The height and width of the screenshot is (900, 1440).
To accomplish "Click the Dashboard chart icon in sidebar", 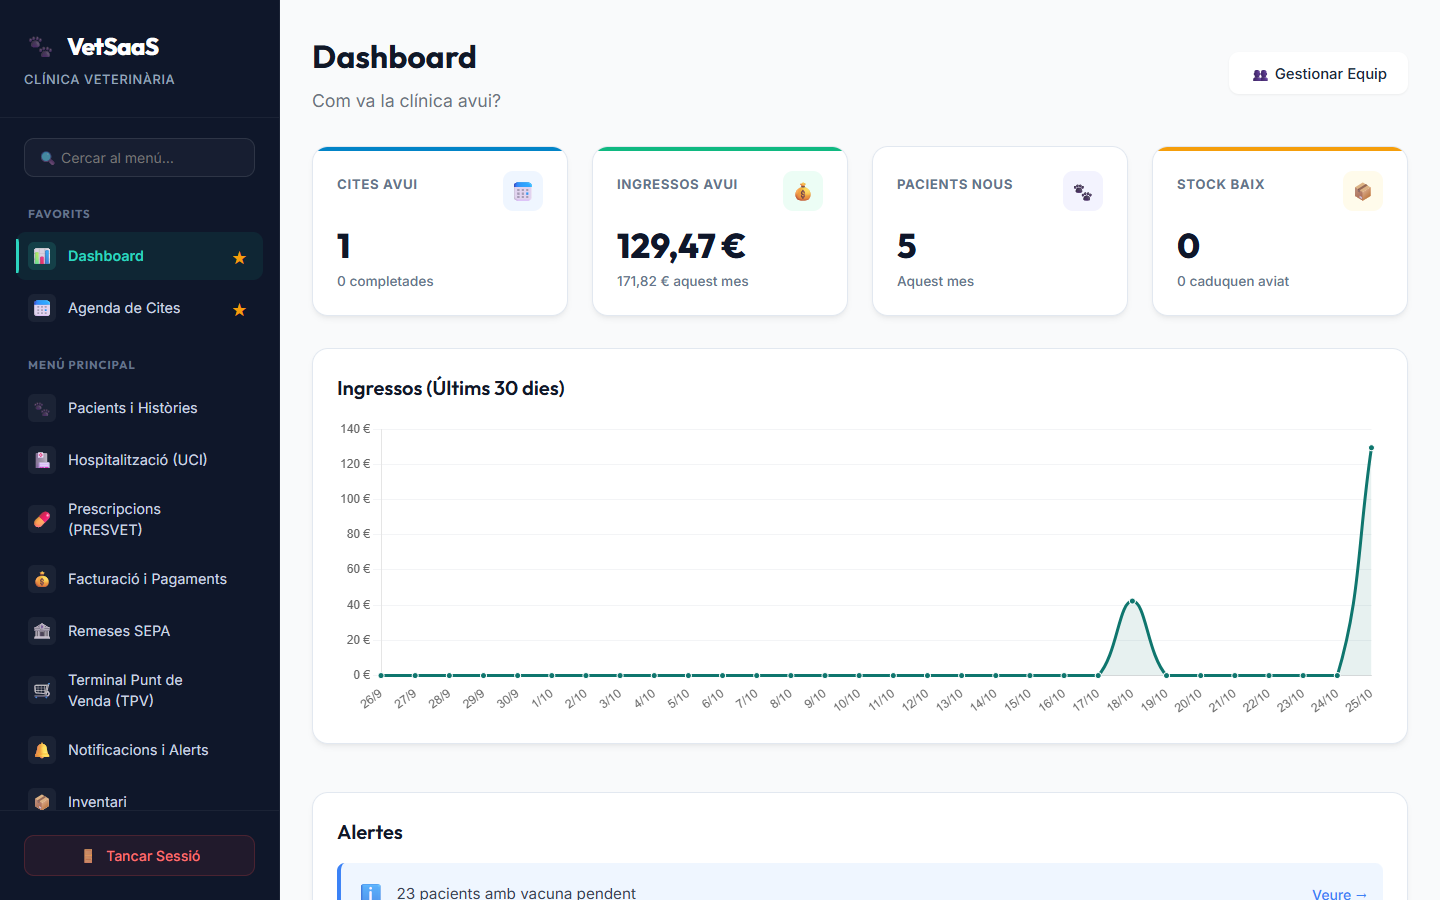I will click(x=42, y=256).
